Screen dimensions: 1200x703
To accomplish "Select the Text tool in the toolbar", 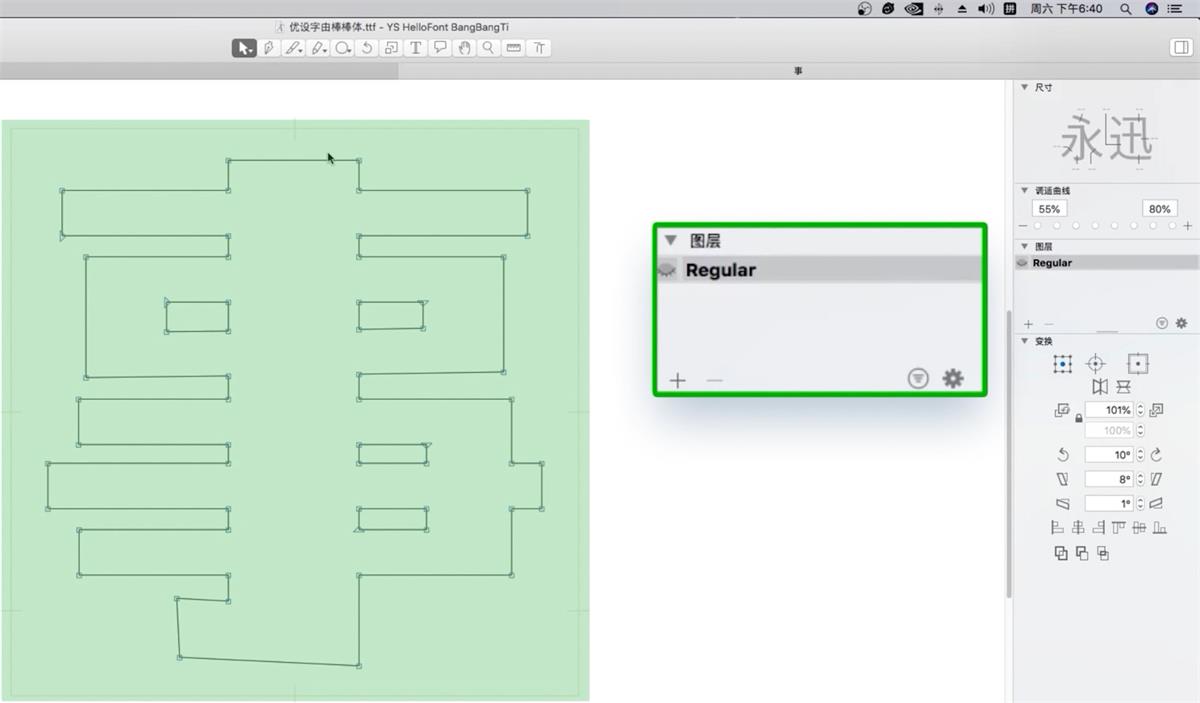I will pyautogui.click(x=415, y=48).
